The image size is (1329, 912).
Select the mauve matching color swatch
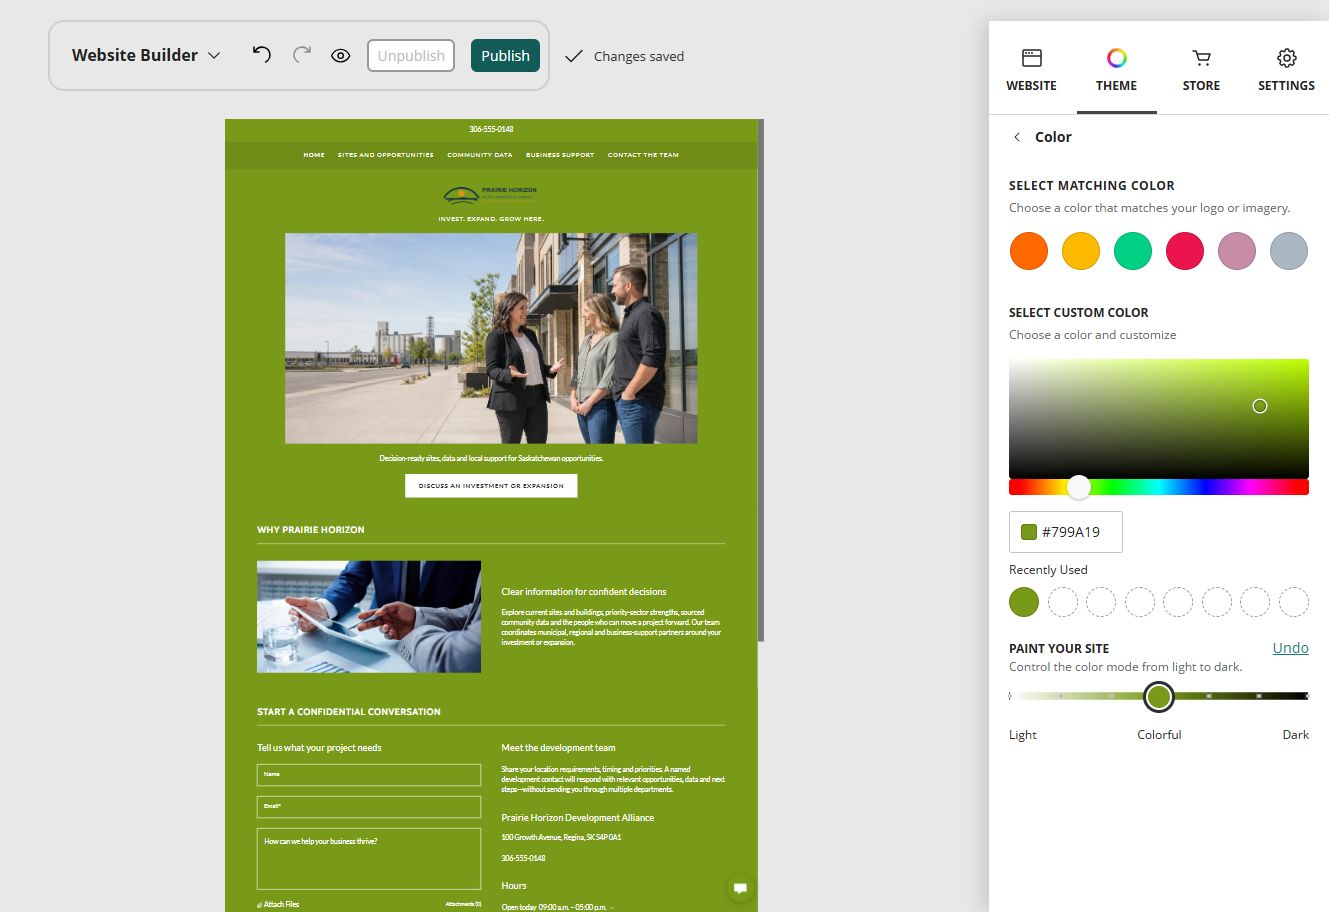[x=1236, y=251]
